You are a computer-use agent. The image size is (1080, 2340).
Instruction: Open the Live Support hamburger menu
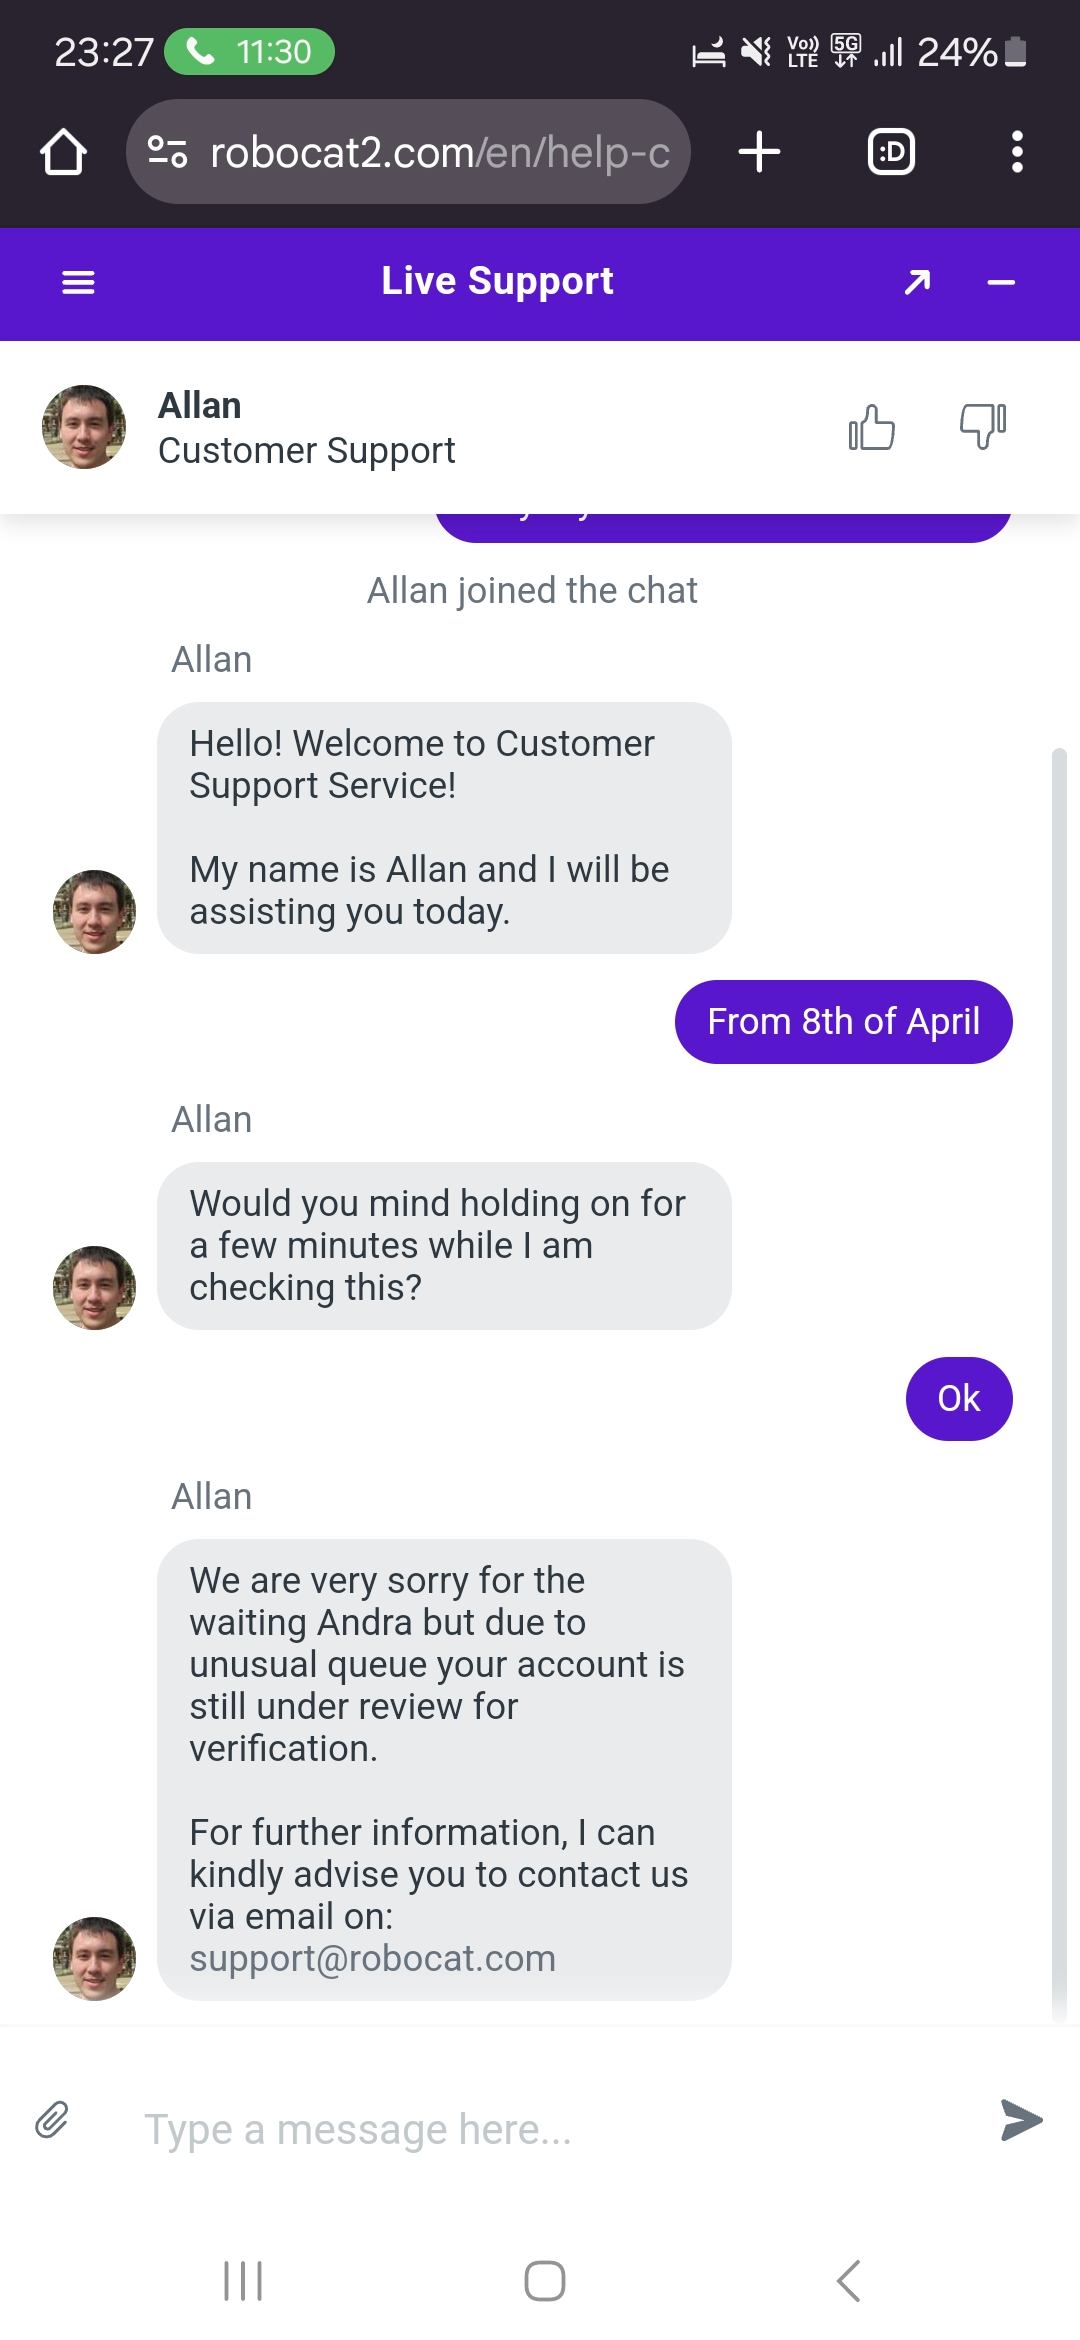click(78, 283)
